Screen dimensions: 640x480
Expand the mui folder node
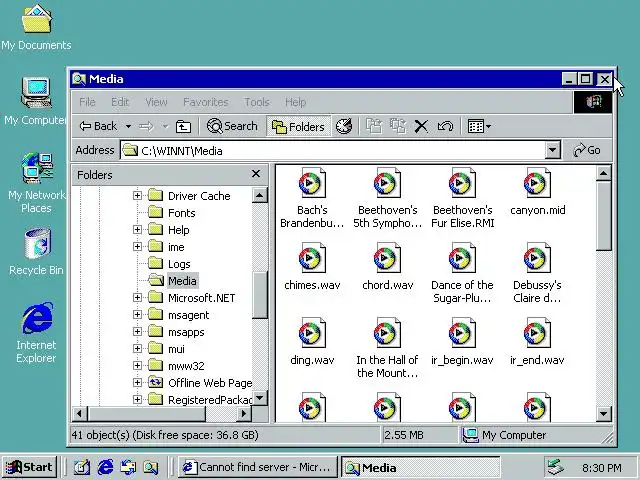137,349
